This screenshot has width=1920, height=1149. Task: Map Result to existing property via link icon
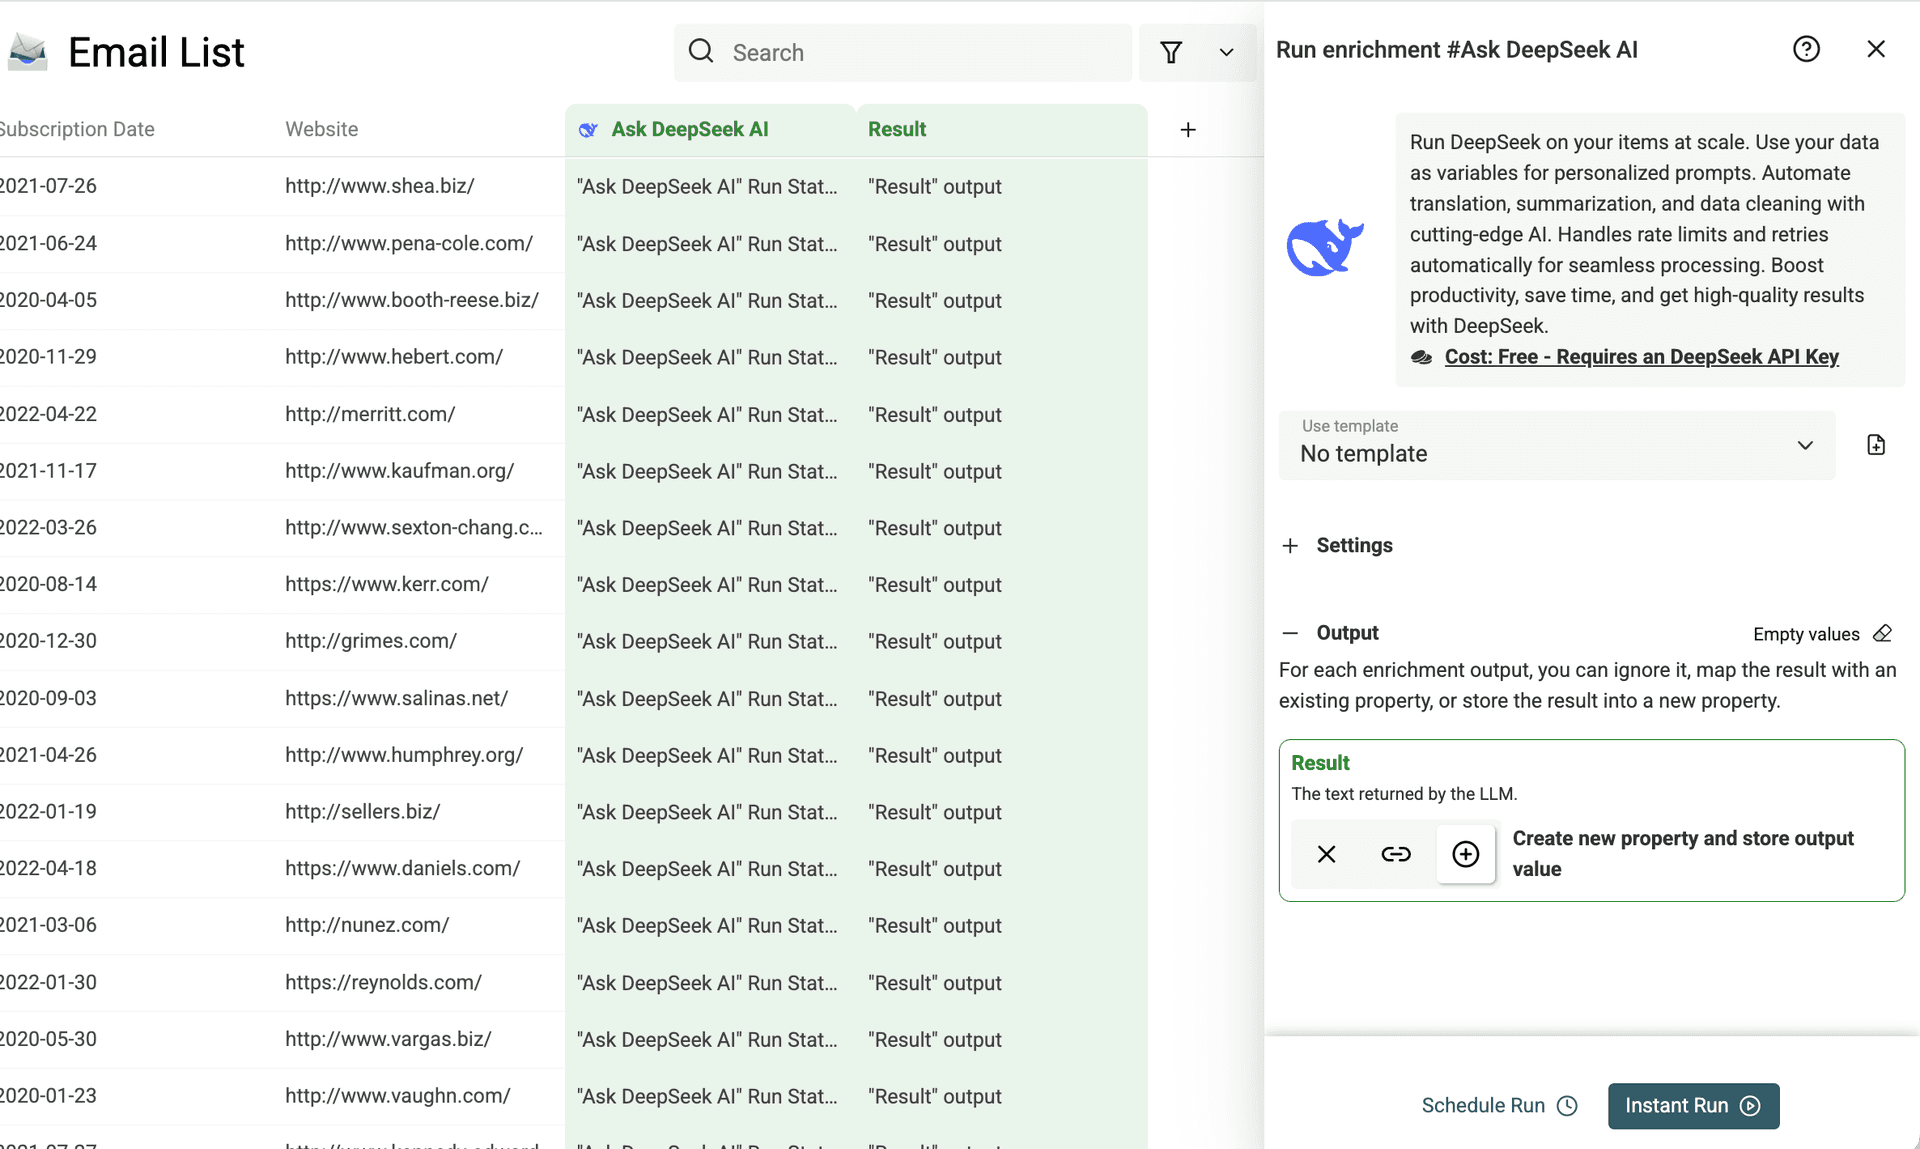1396,854
